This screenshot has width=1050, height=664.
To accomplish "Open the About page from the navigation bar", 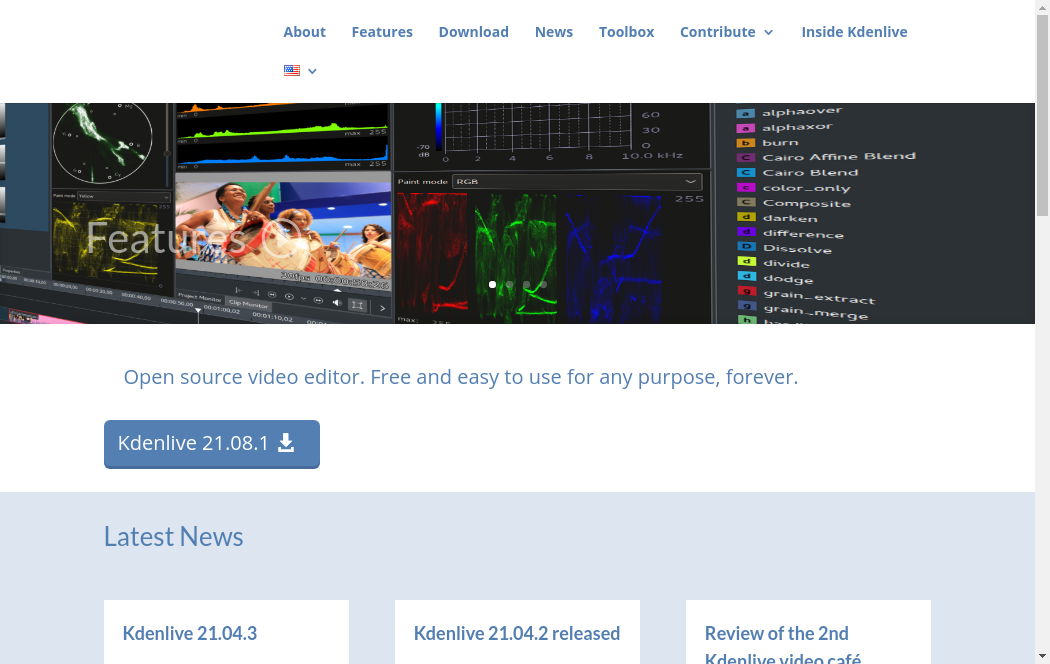I will tap(304, 32).
